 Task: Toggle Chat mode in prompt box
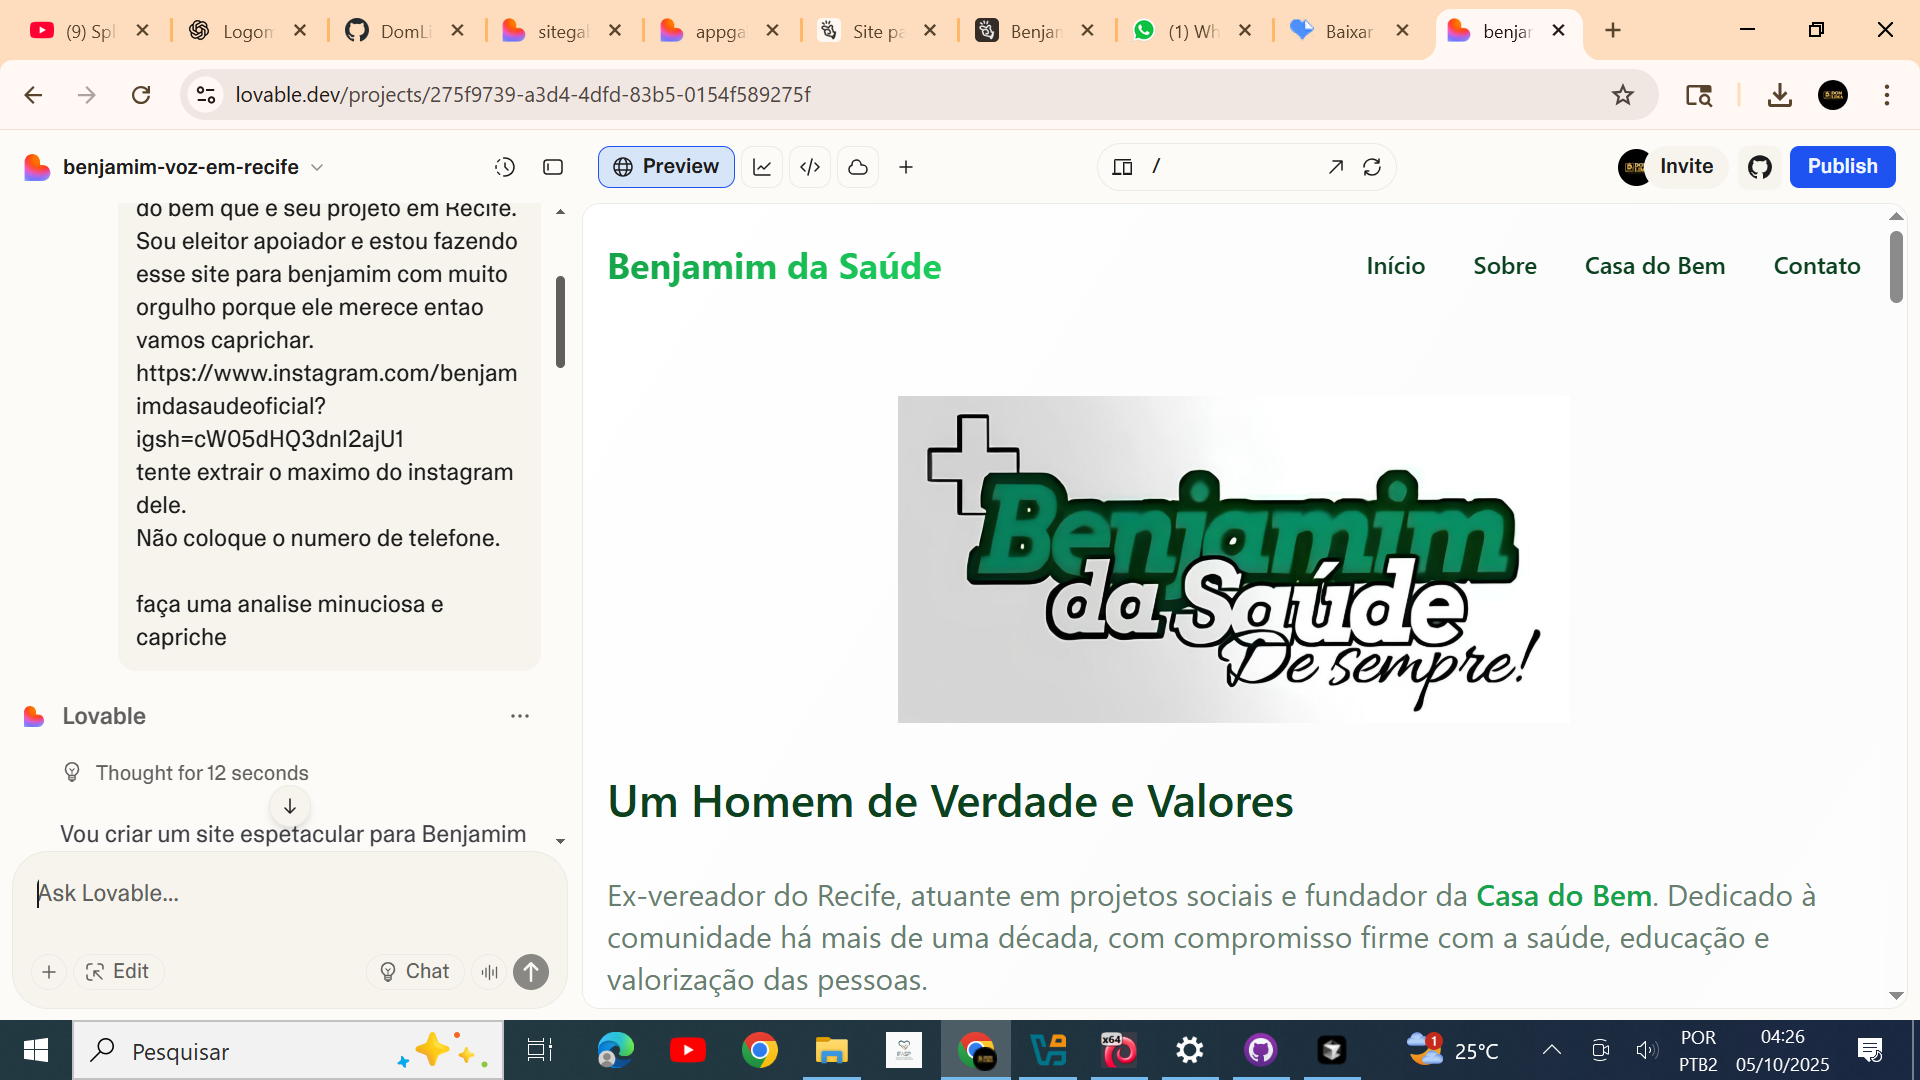coord(415,971)
